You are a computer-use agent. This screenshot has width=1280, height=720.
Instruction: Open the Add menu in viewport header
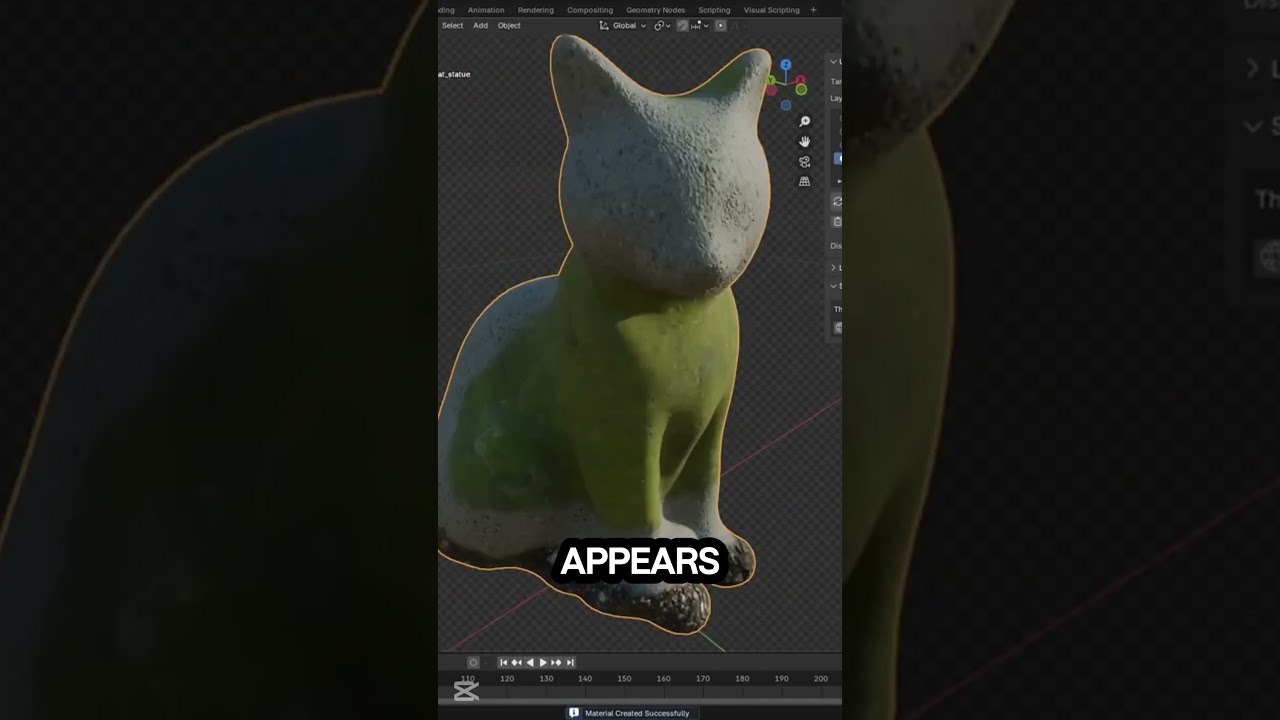(x=480, y=25)
